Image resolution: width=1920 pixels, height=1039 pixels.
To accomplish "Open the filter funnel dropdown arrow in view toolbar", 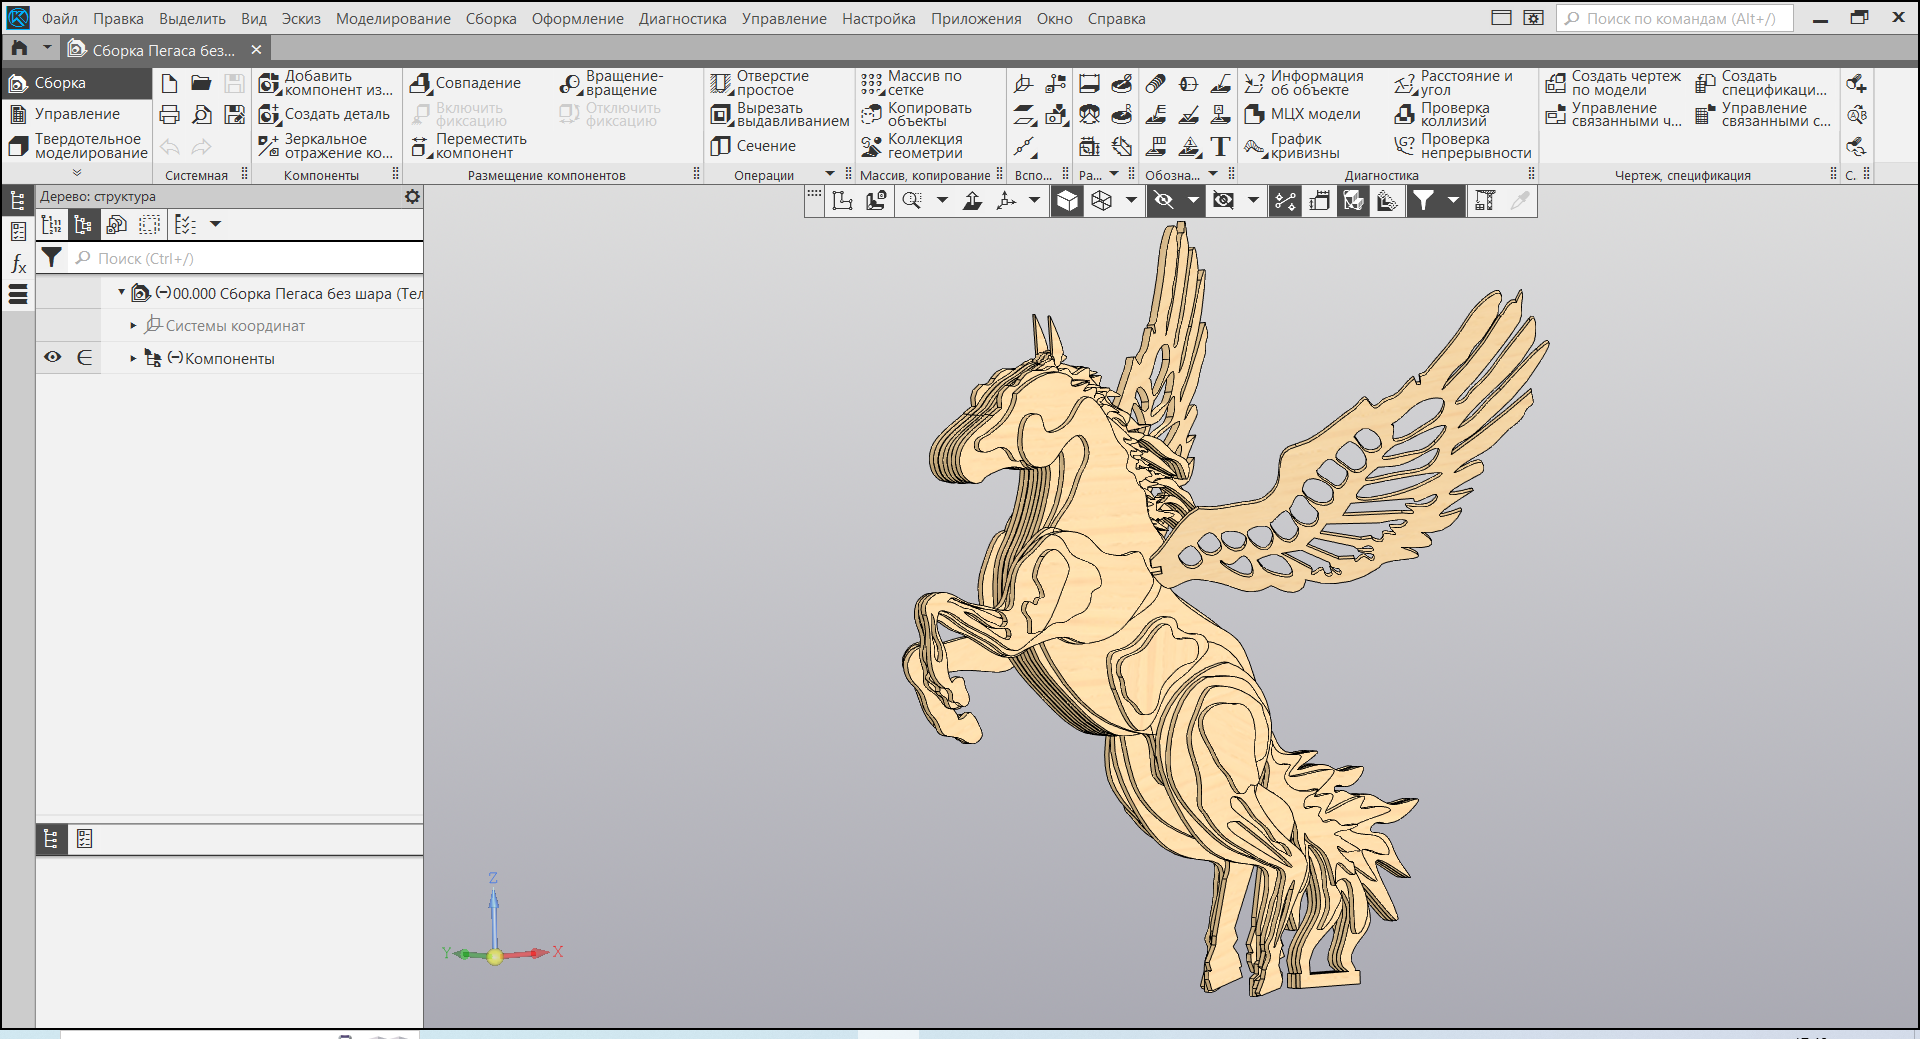I will (1453, 201).
